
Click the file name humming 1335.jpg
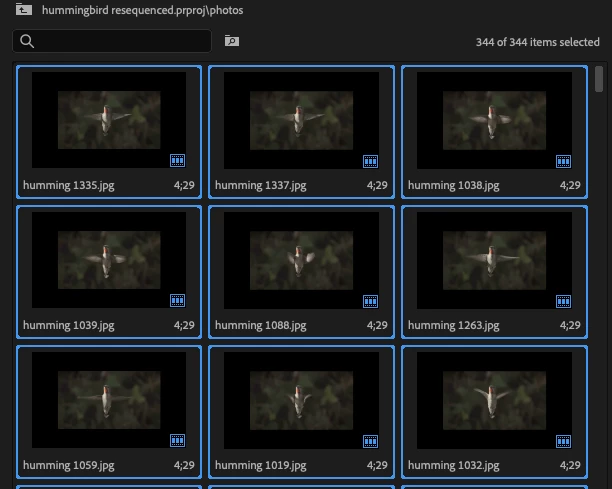coord(69,185)
